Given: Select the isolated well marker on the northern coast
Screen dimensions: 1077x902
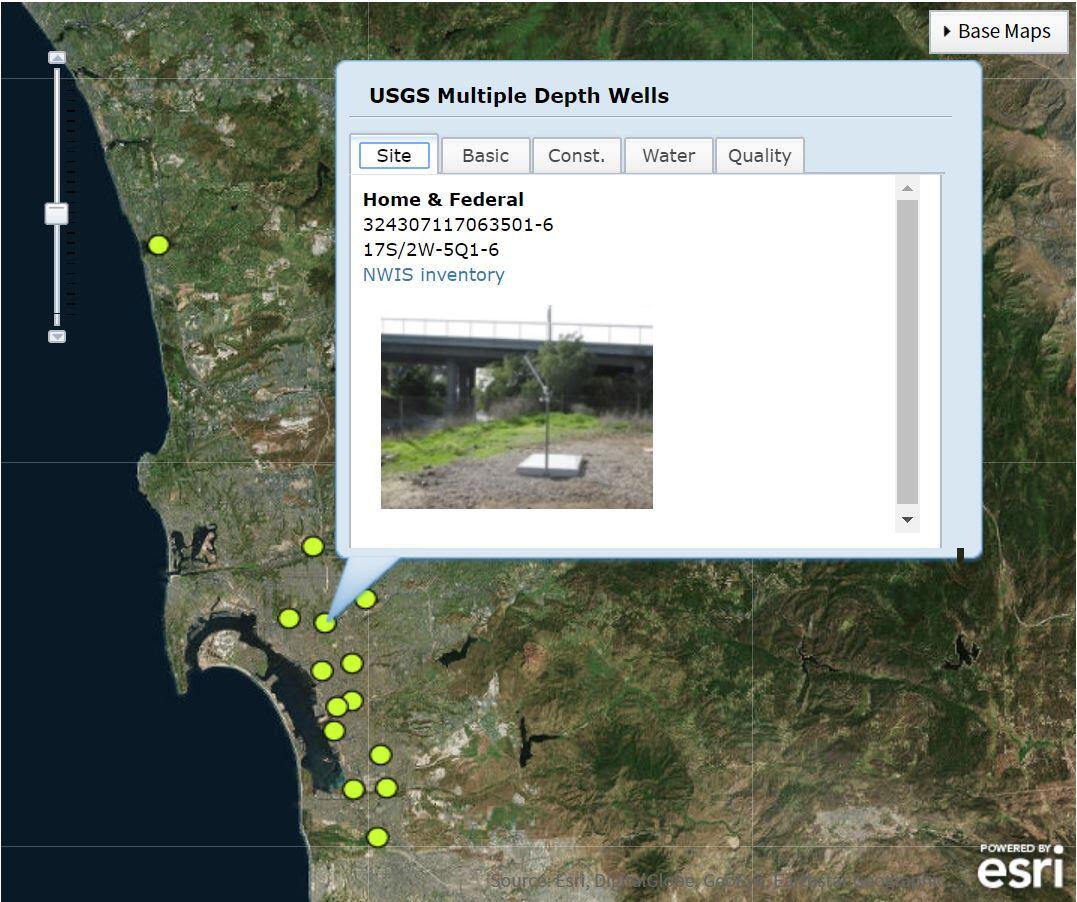Looking at the screenshot, I should click(x=158, y=242).
